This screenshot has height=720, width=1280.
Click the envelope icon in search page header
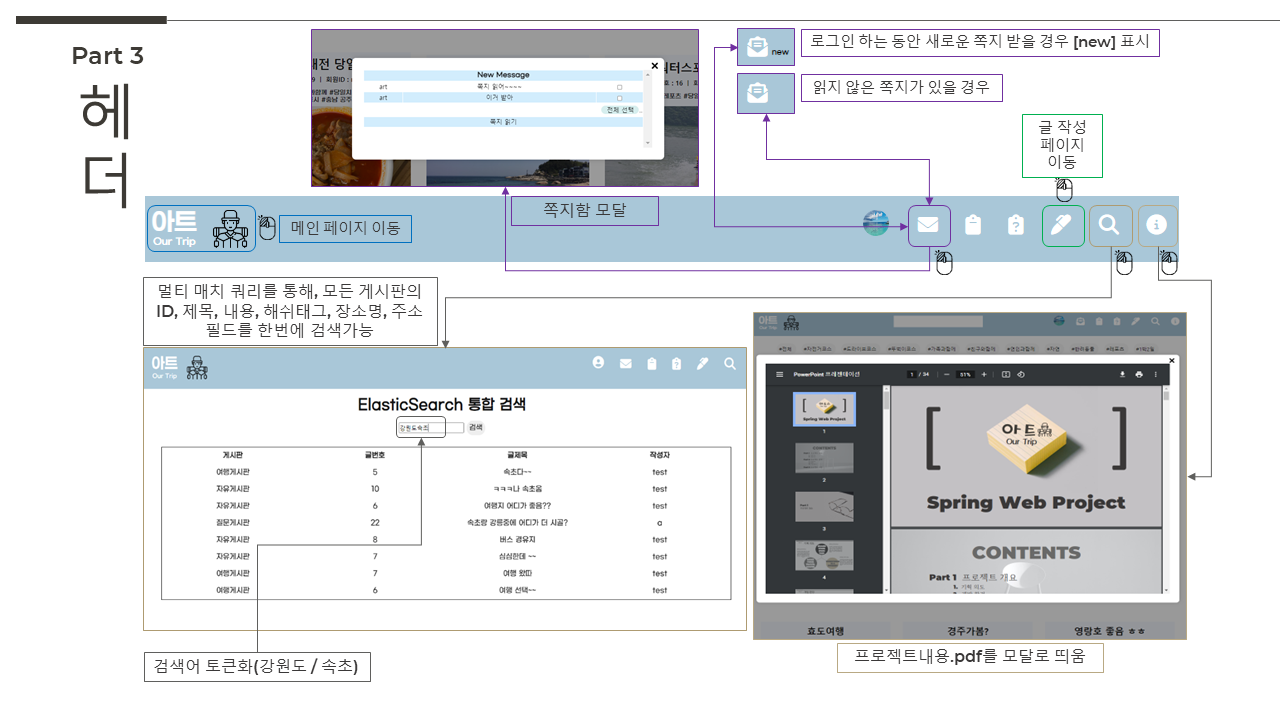click(626, 364)
